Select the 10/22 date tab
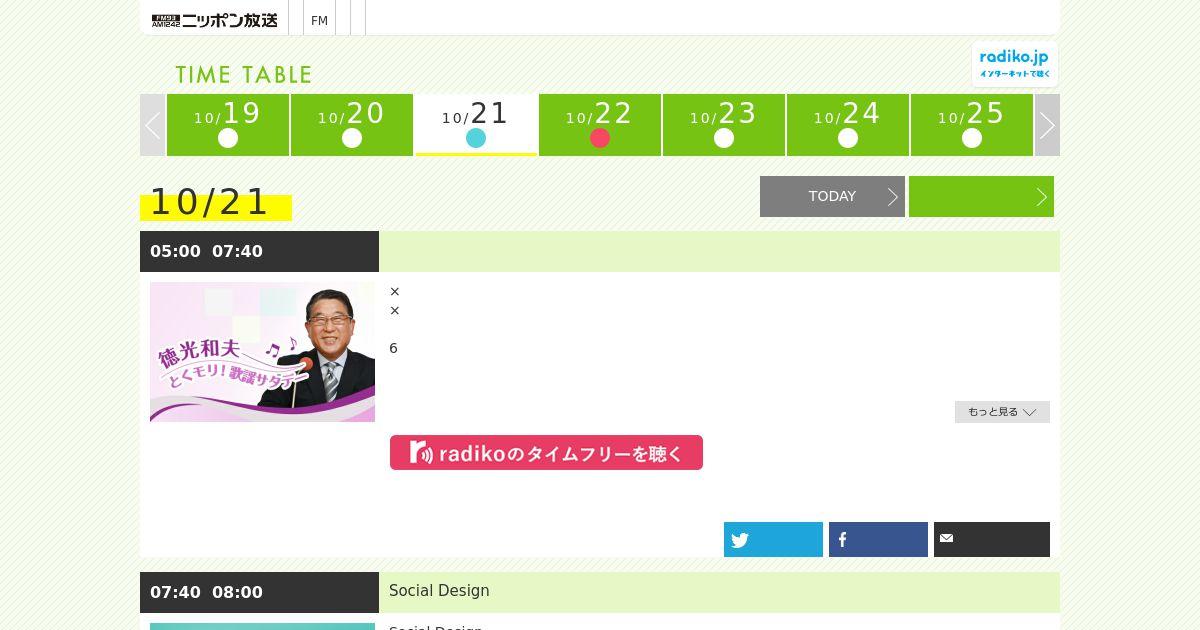This screenshot has width=1200, height=630. [600, 125]
